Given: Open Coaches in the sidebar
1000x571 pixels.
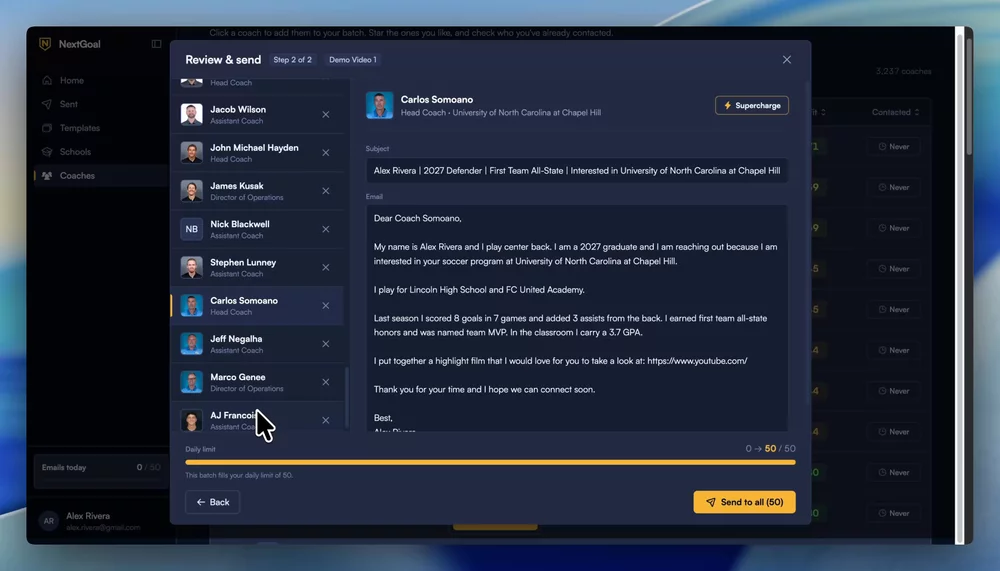Looking at the screenshot, I should click(x=101, y=175).
